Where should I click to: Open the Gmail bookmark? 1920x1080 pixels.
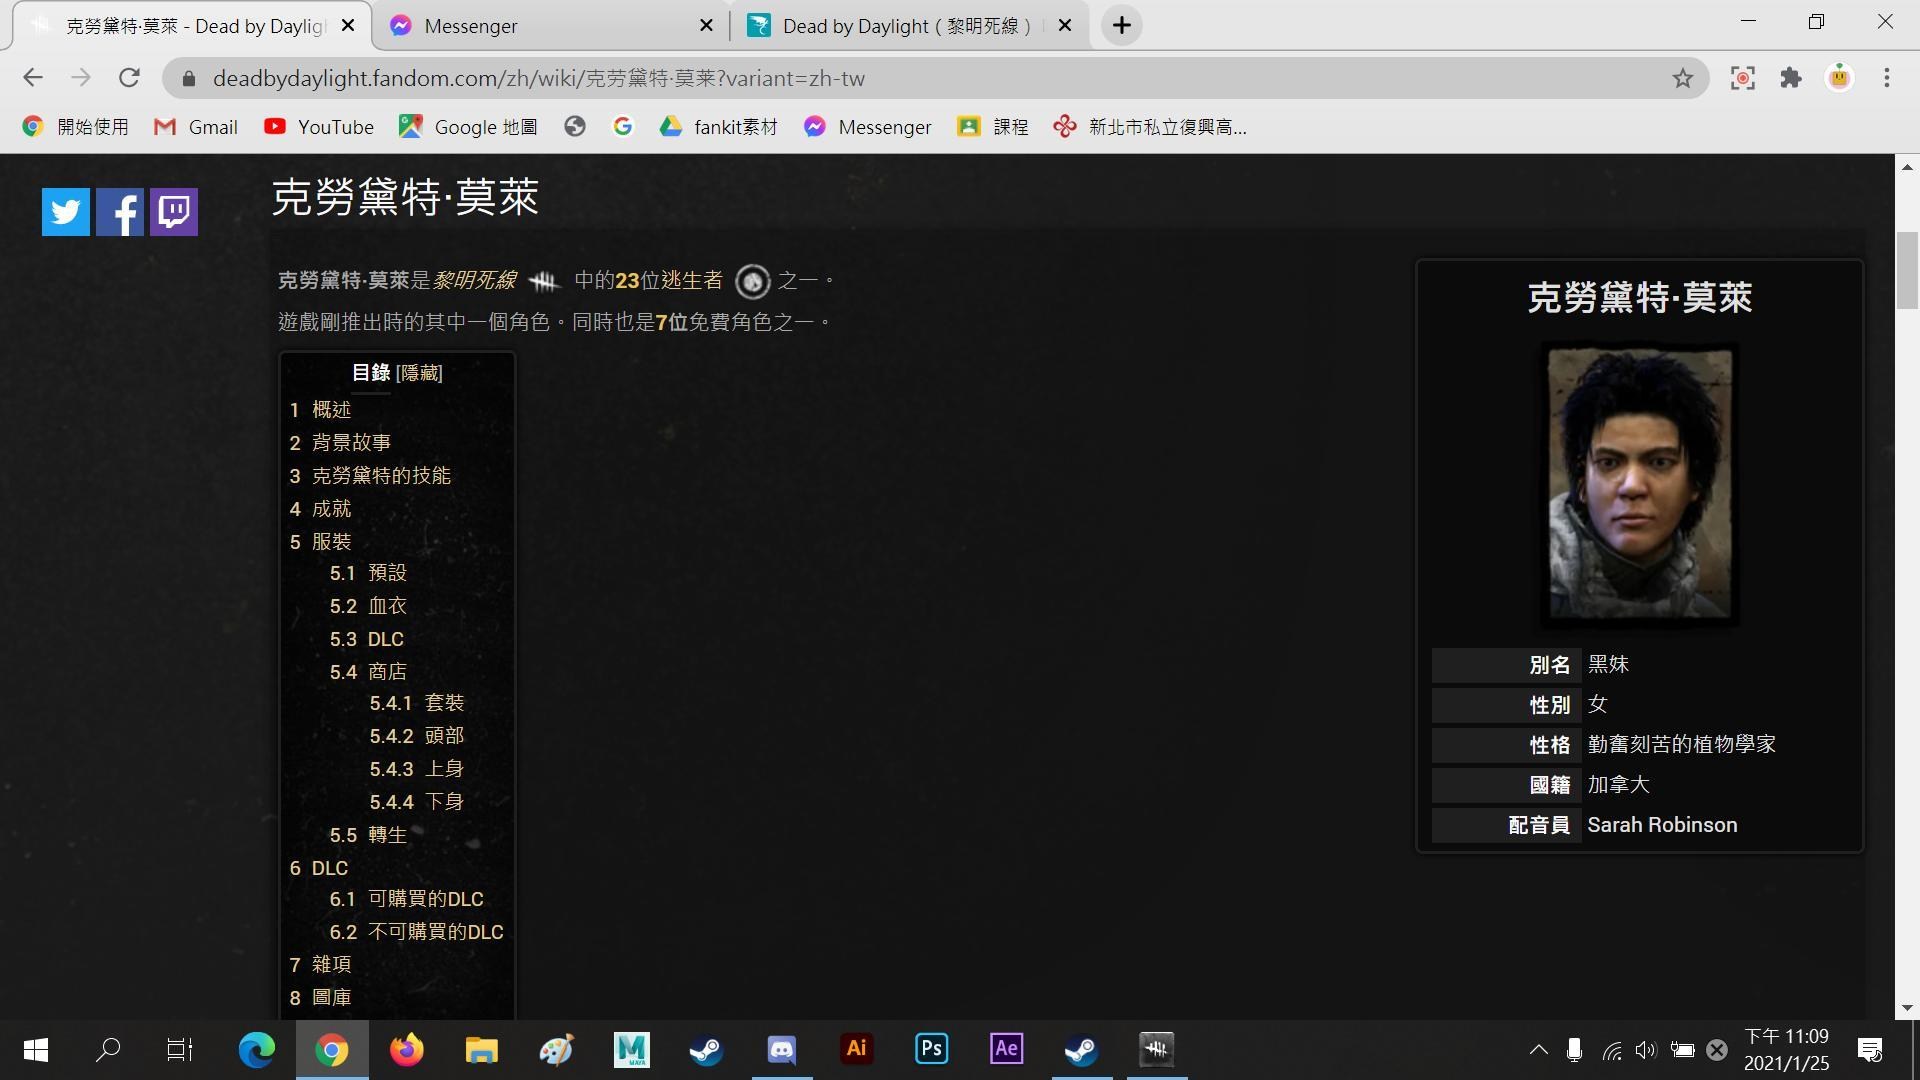[195, 127]
